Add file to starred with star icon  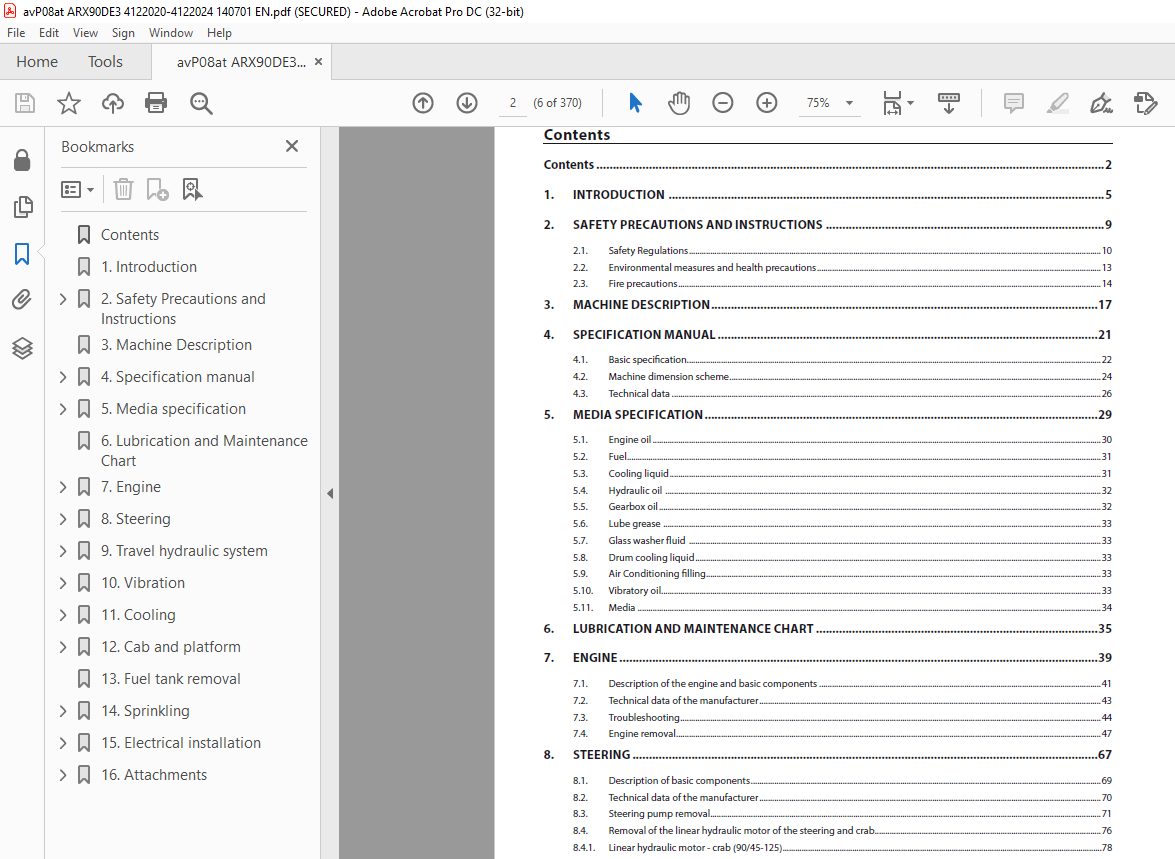pos(69,103)
